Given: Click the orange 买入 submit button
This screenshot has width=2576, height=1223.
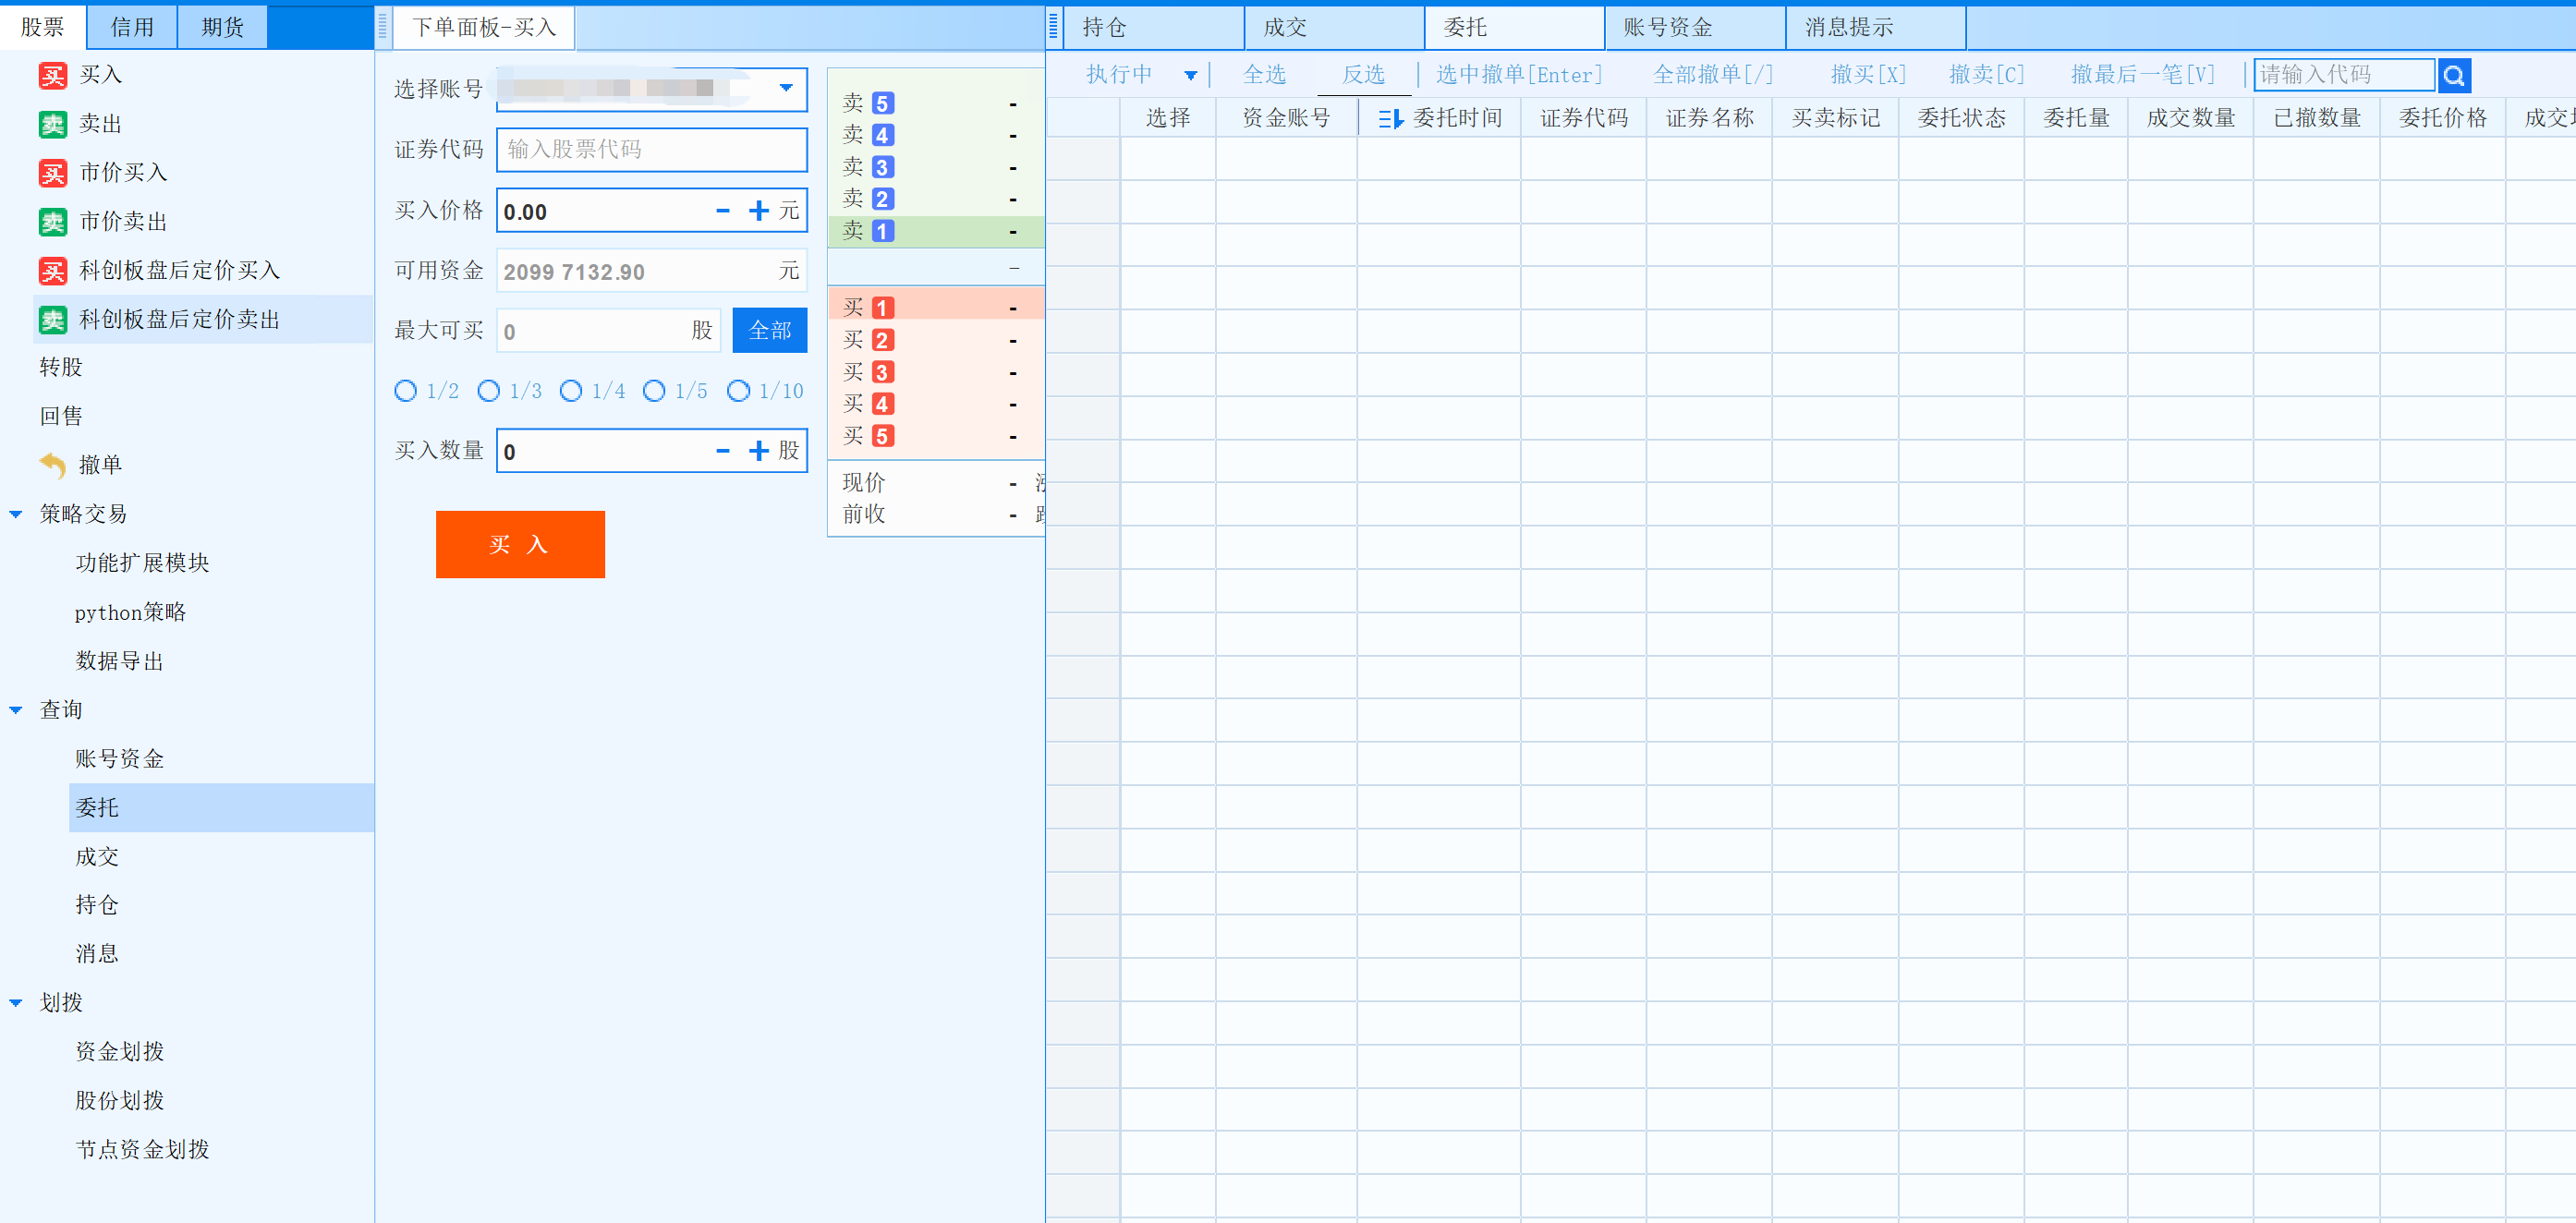Looking at the screenshot, I should [x=520, y=544].
